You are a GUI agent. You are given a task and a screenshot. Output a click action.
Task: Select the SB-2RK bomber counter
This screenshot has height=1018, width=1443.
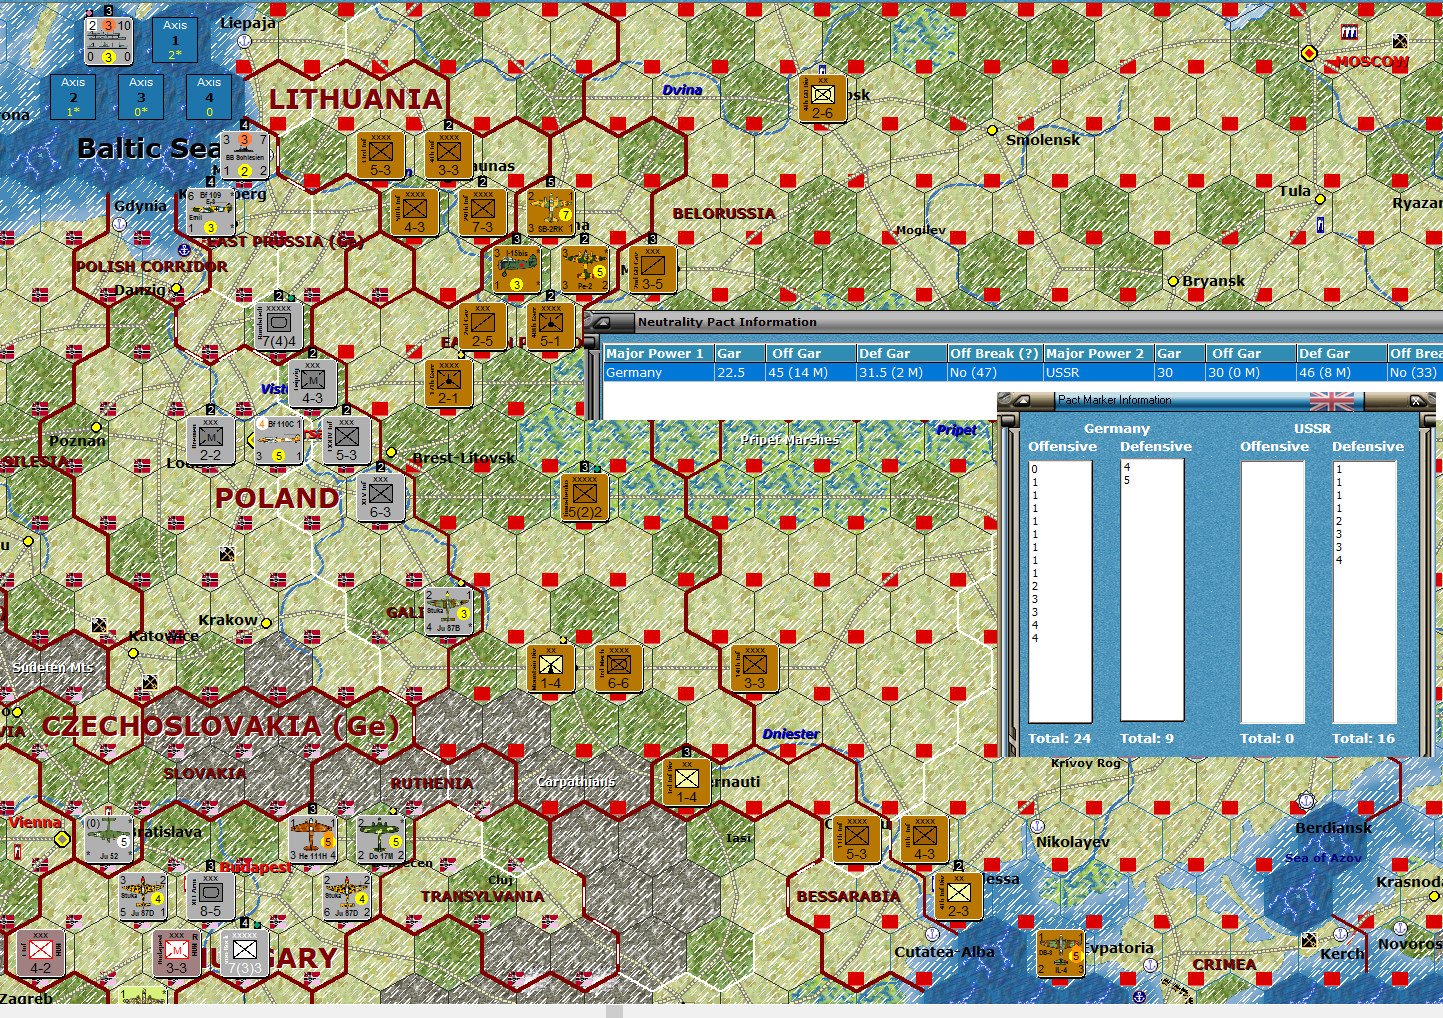[551, 212]
